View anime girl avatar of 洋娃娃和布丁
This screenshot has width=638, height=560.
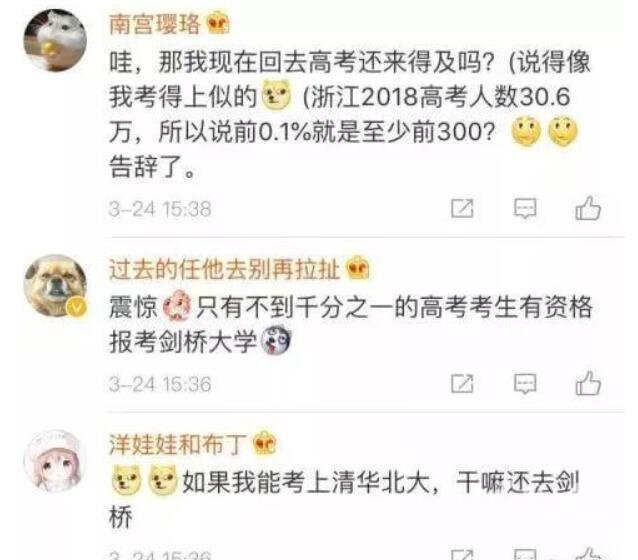(55, 461)
